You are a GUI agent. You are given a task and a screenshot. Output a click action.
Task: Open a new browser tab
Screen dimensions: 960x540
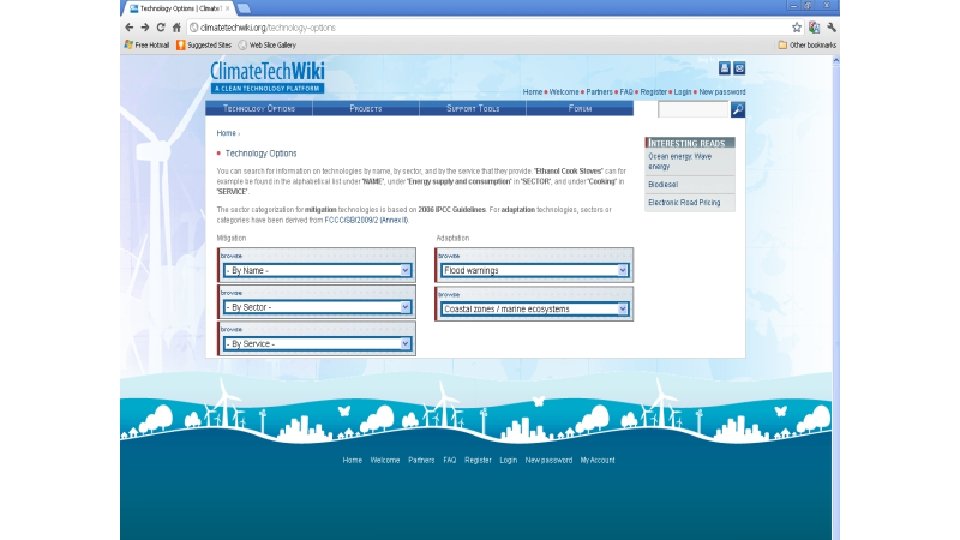[x=244, y=9]
